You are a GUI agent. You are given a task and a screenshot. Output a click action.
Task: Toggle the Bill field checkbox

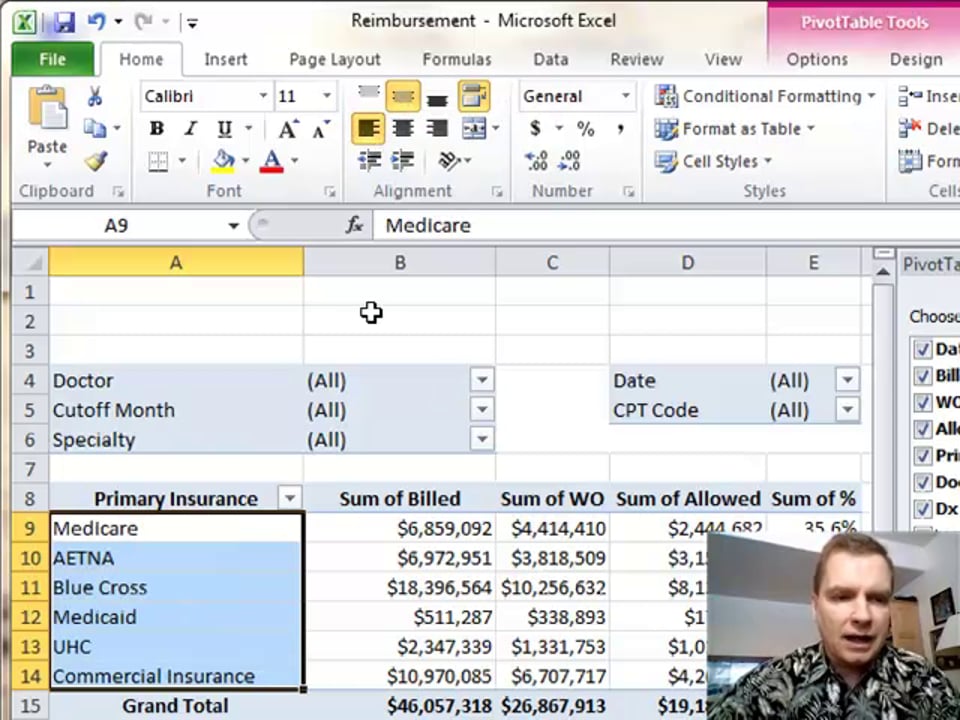coord(923,376)
